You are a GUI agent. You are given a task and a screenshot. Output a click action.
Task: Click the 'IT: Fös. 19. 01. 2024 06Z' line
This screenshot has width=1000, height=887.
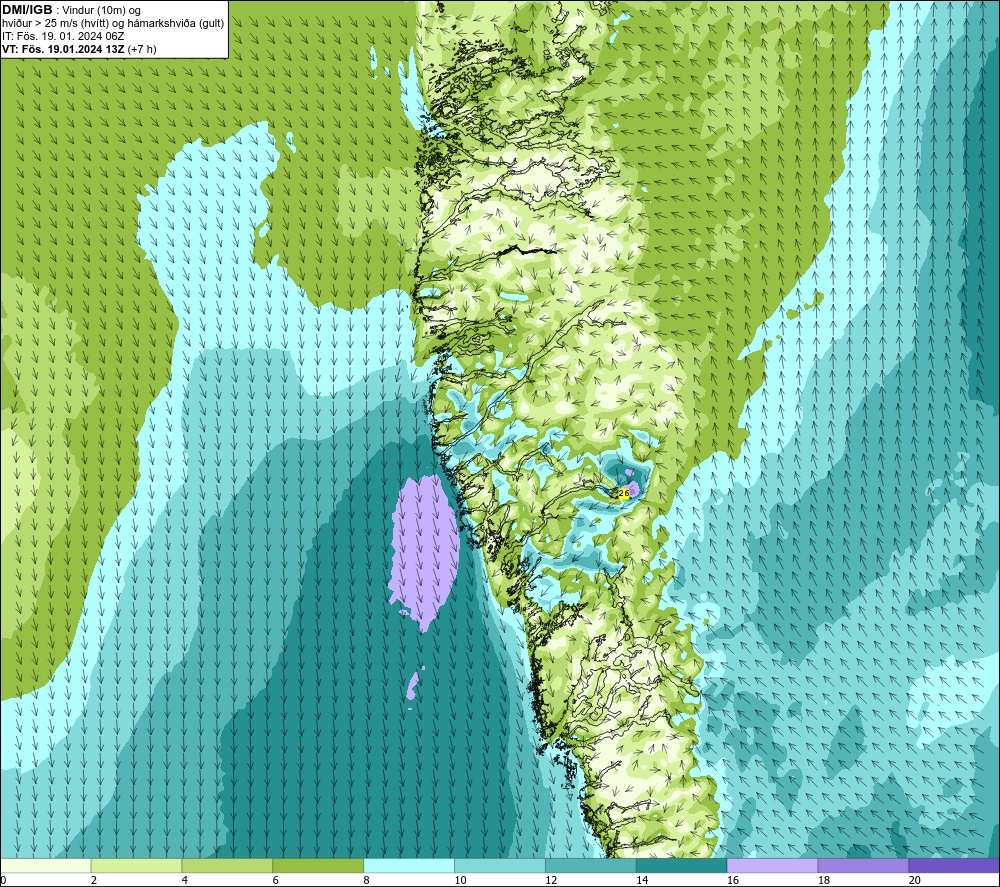(x=63, y=36)
